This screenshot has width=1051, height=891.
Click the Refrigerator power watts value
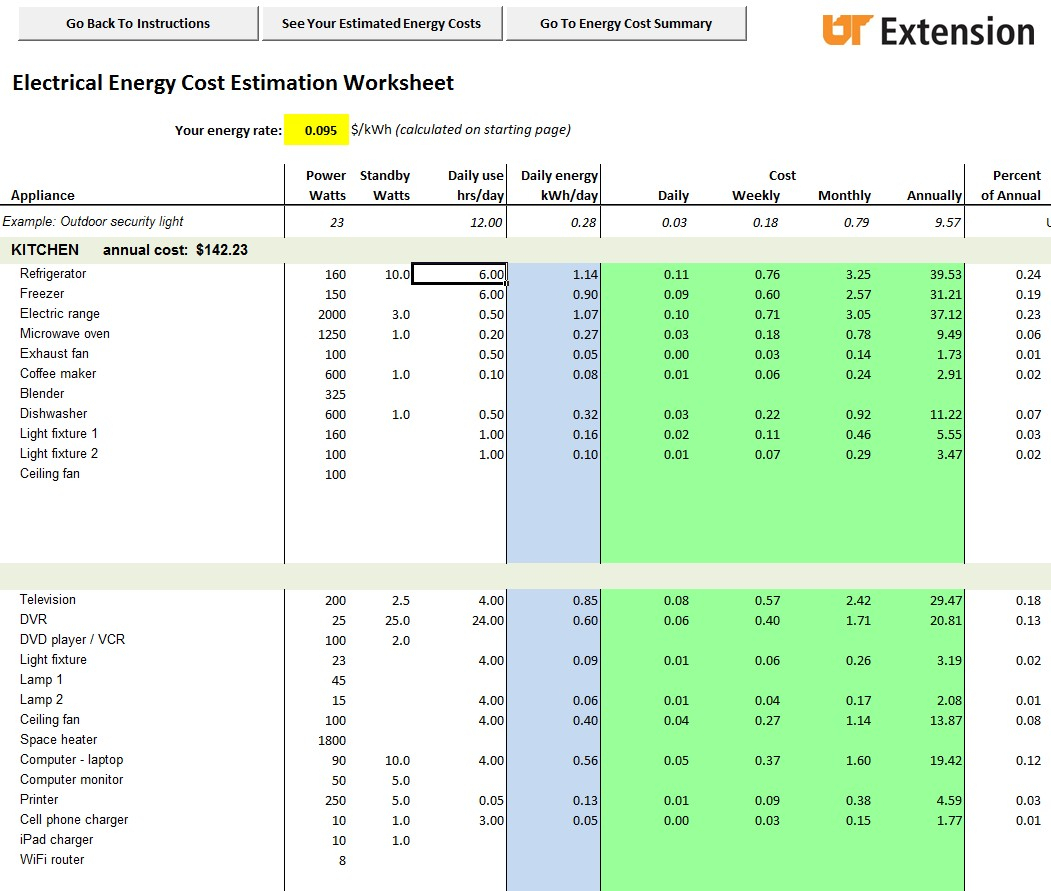click(334, 274)
